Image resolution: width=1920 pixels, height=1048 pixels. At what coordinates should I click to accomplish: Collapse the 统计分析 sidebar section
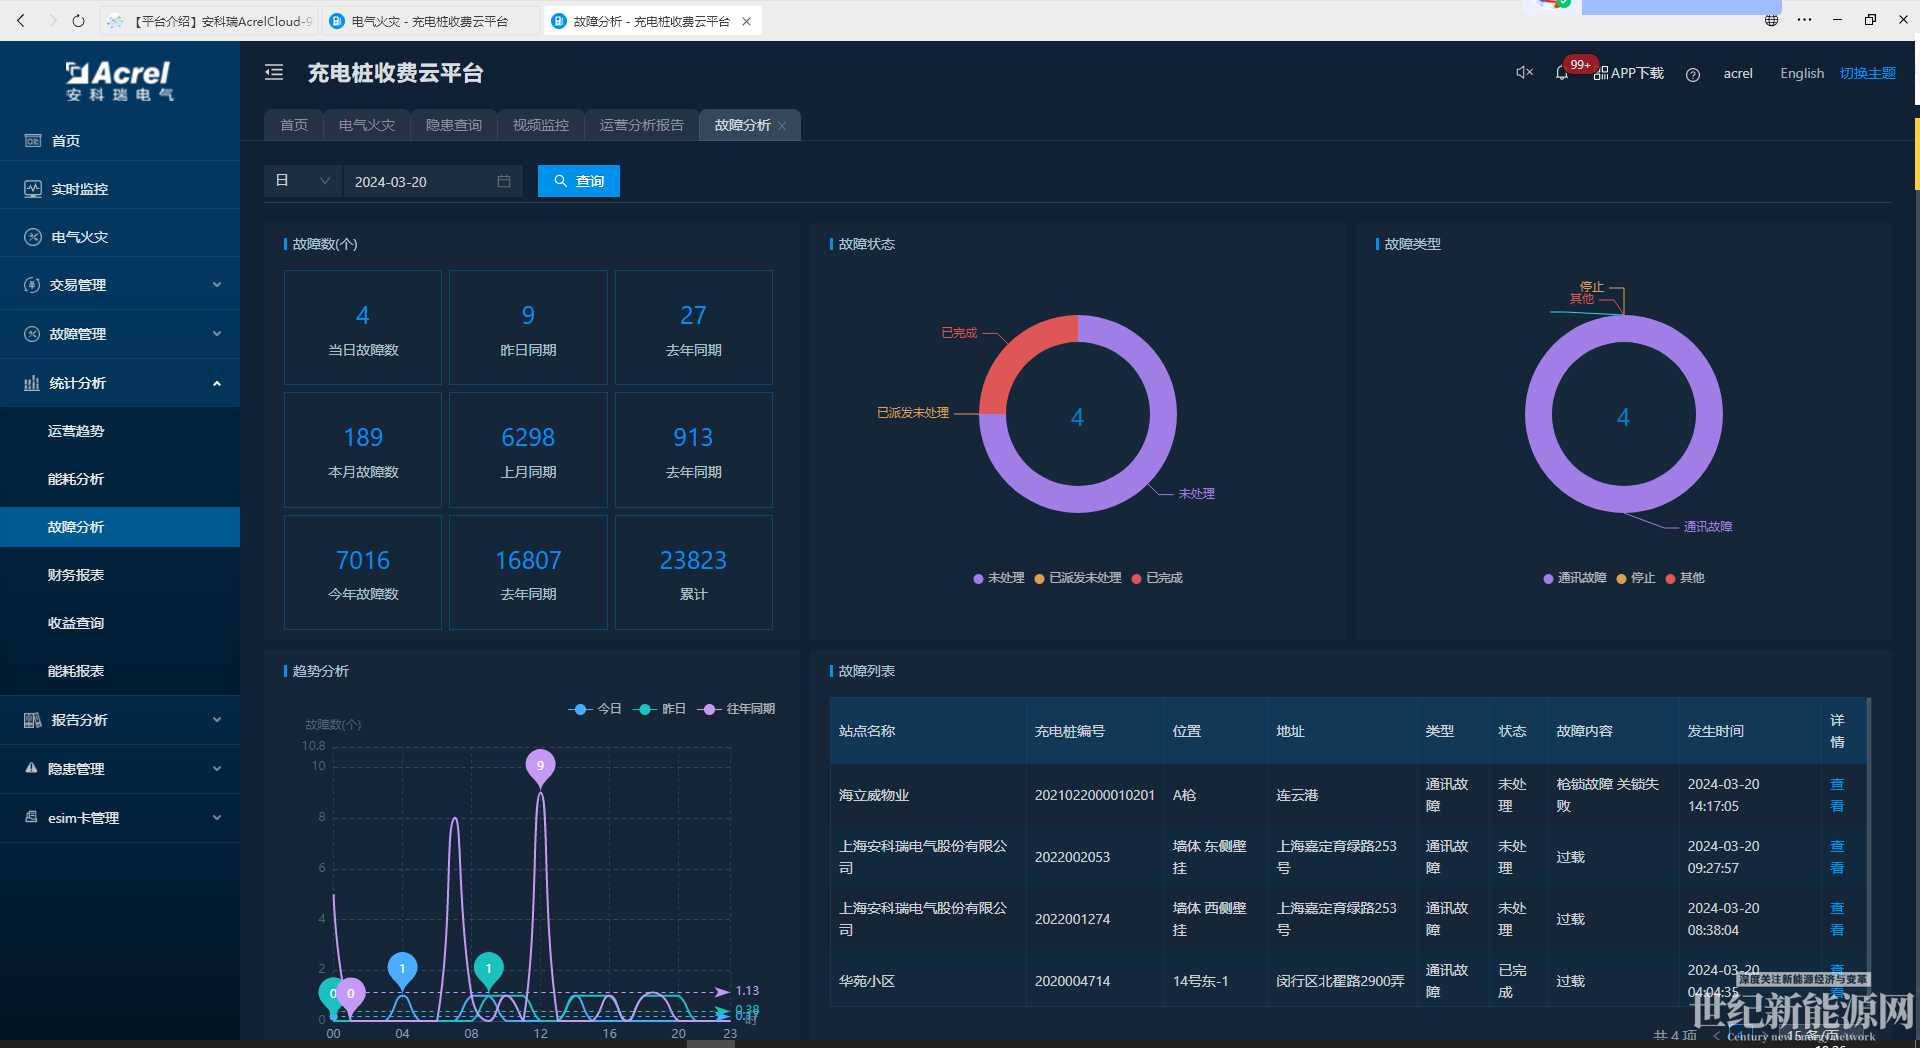(120, 383)
